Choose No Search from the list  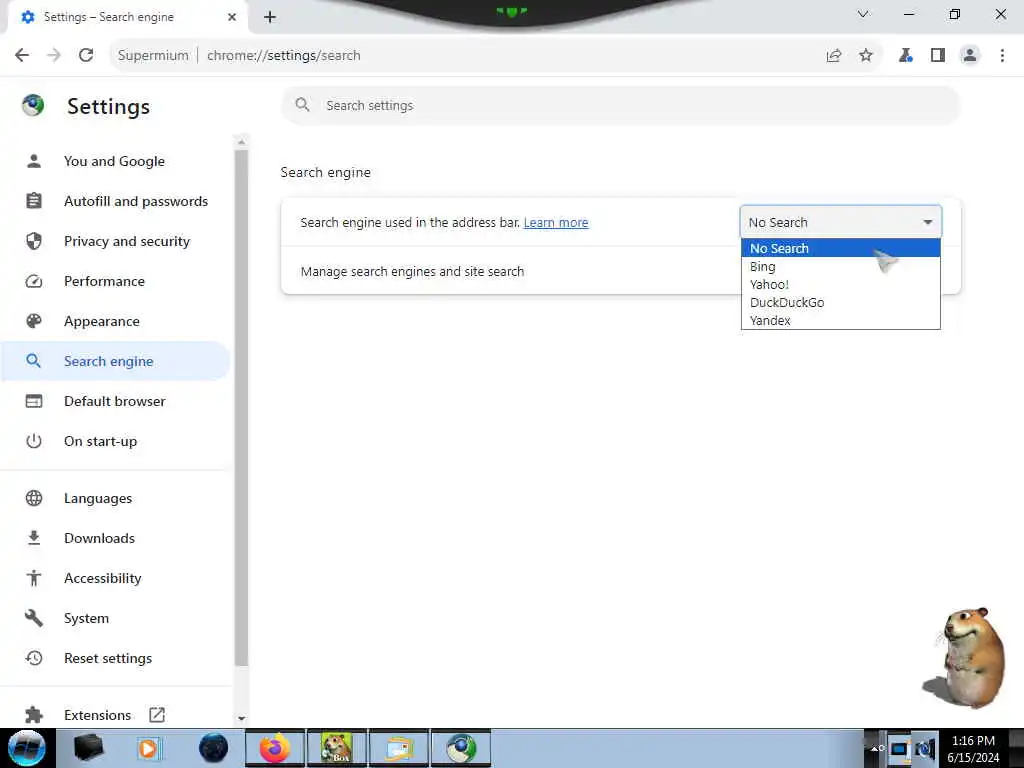point(840,248)
